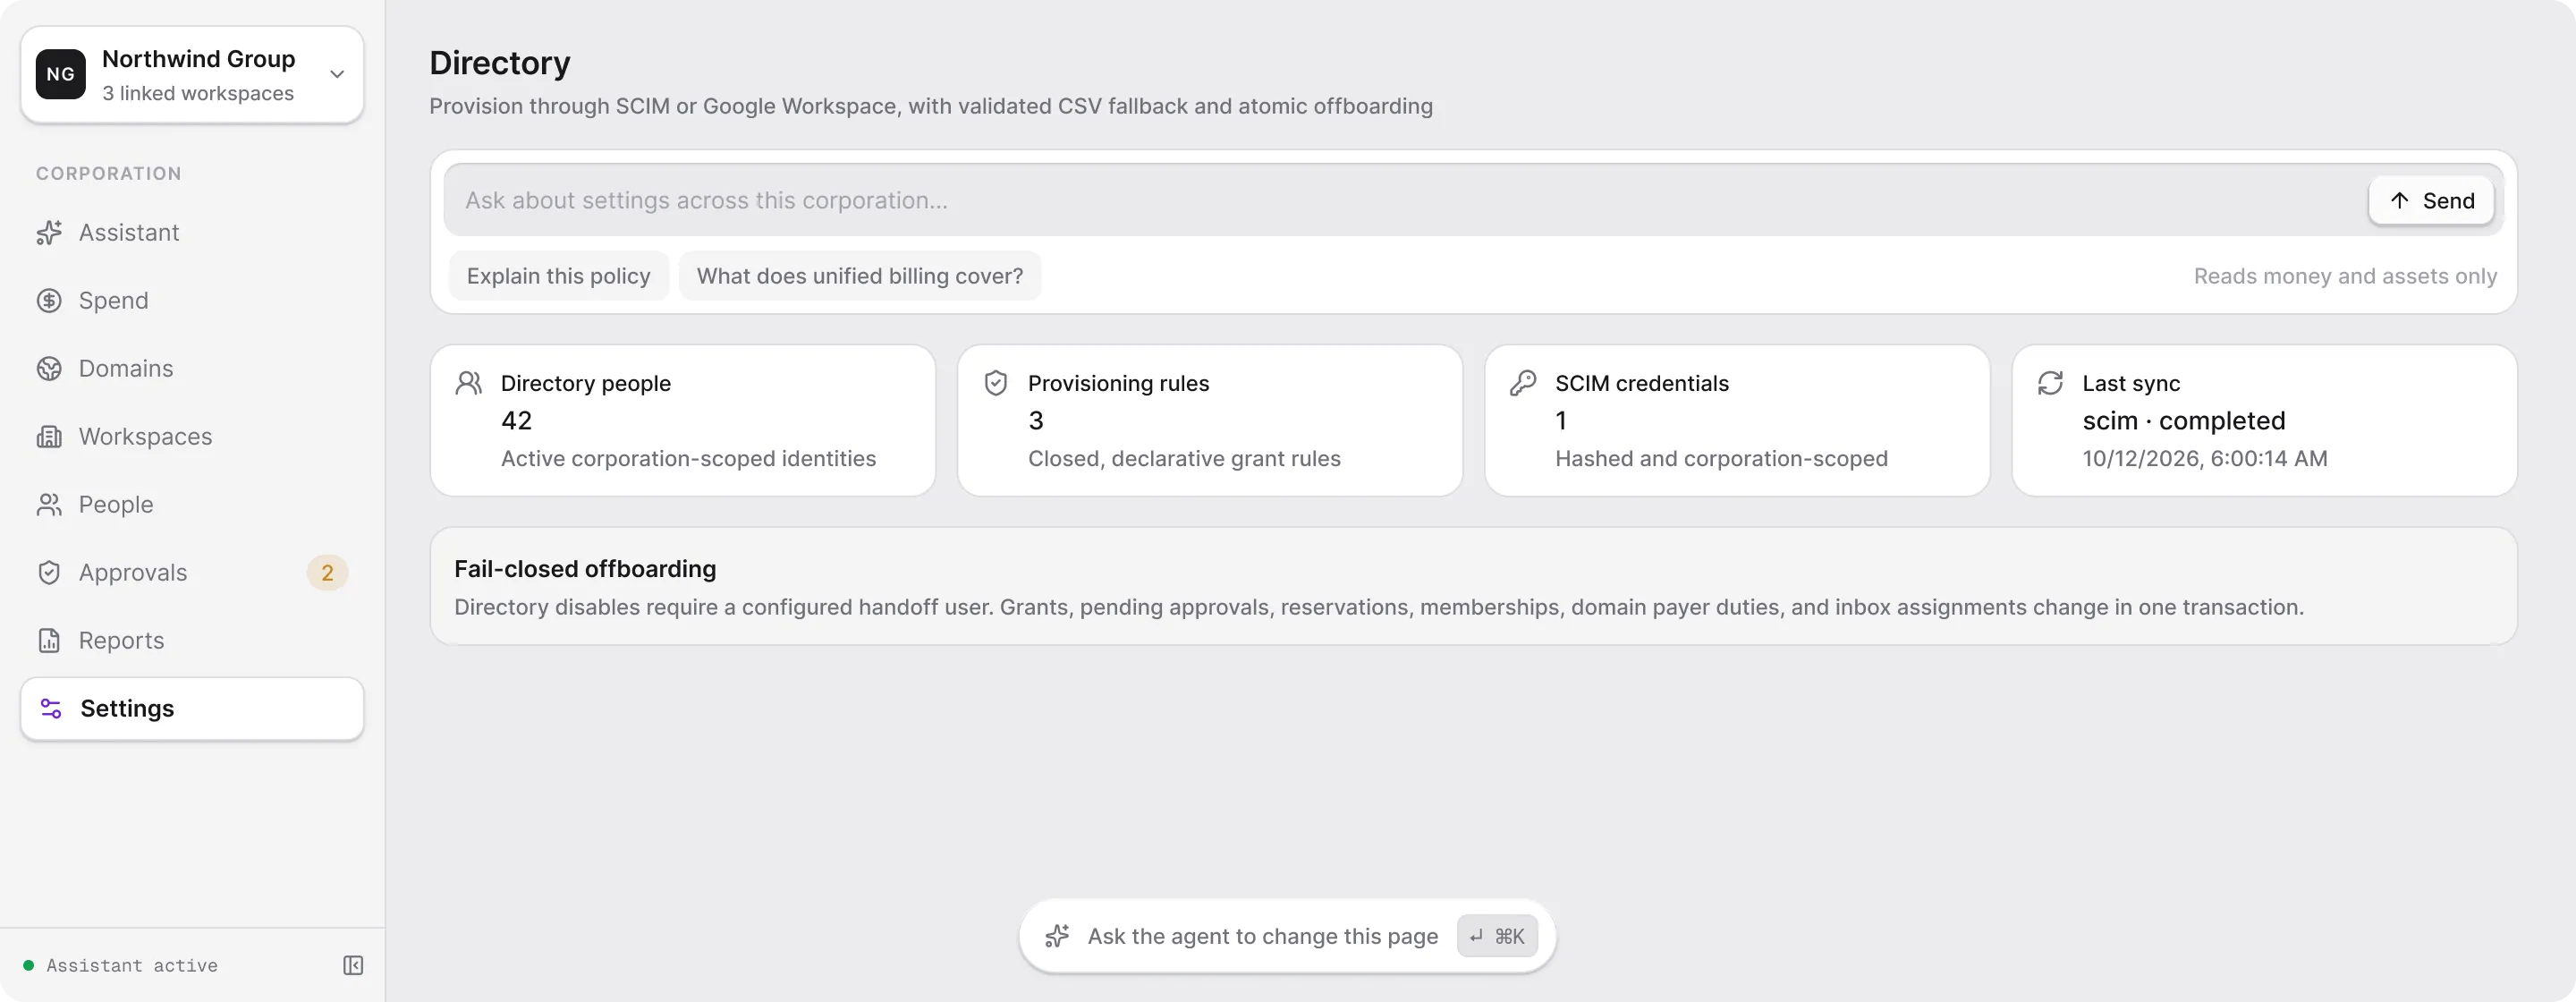The image size is (2576, 1002).
Task: Choose What does unified billing cover suggestion
Action: pyautogui.click(x=859, y=276)
